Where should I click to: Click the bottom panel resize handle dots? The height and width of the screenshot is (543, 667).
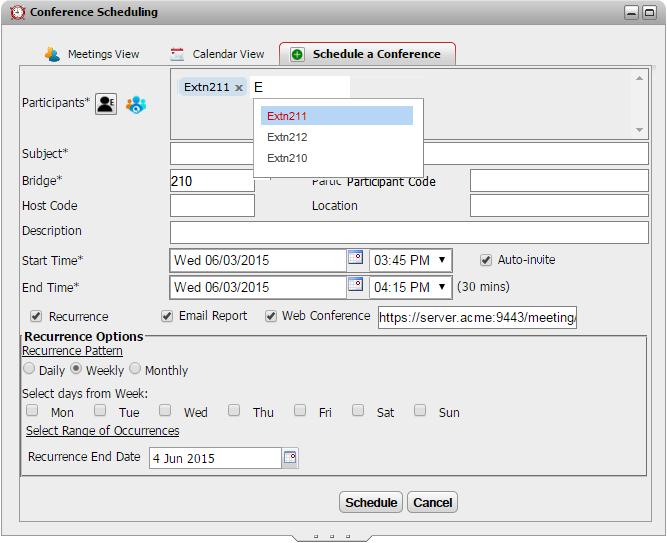[x=332, y=536]
